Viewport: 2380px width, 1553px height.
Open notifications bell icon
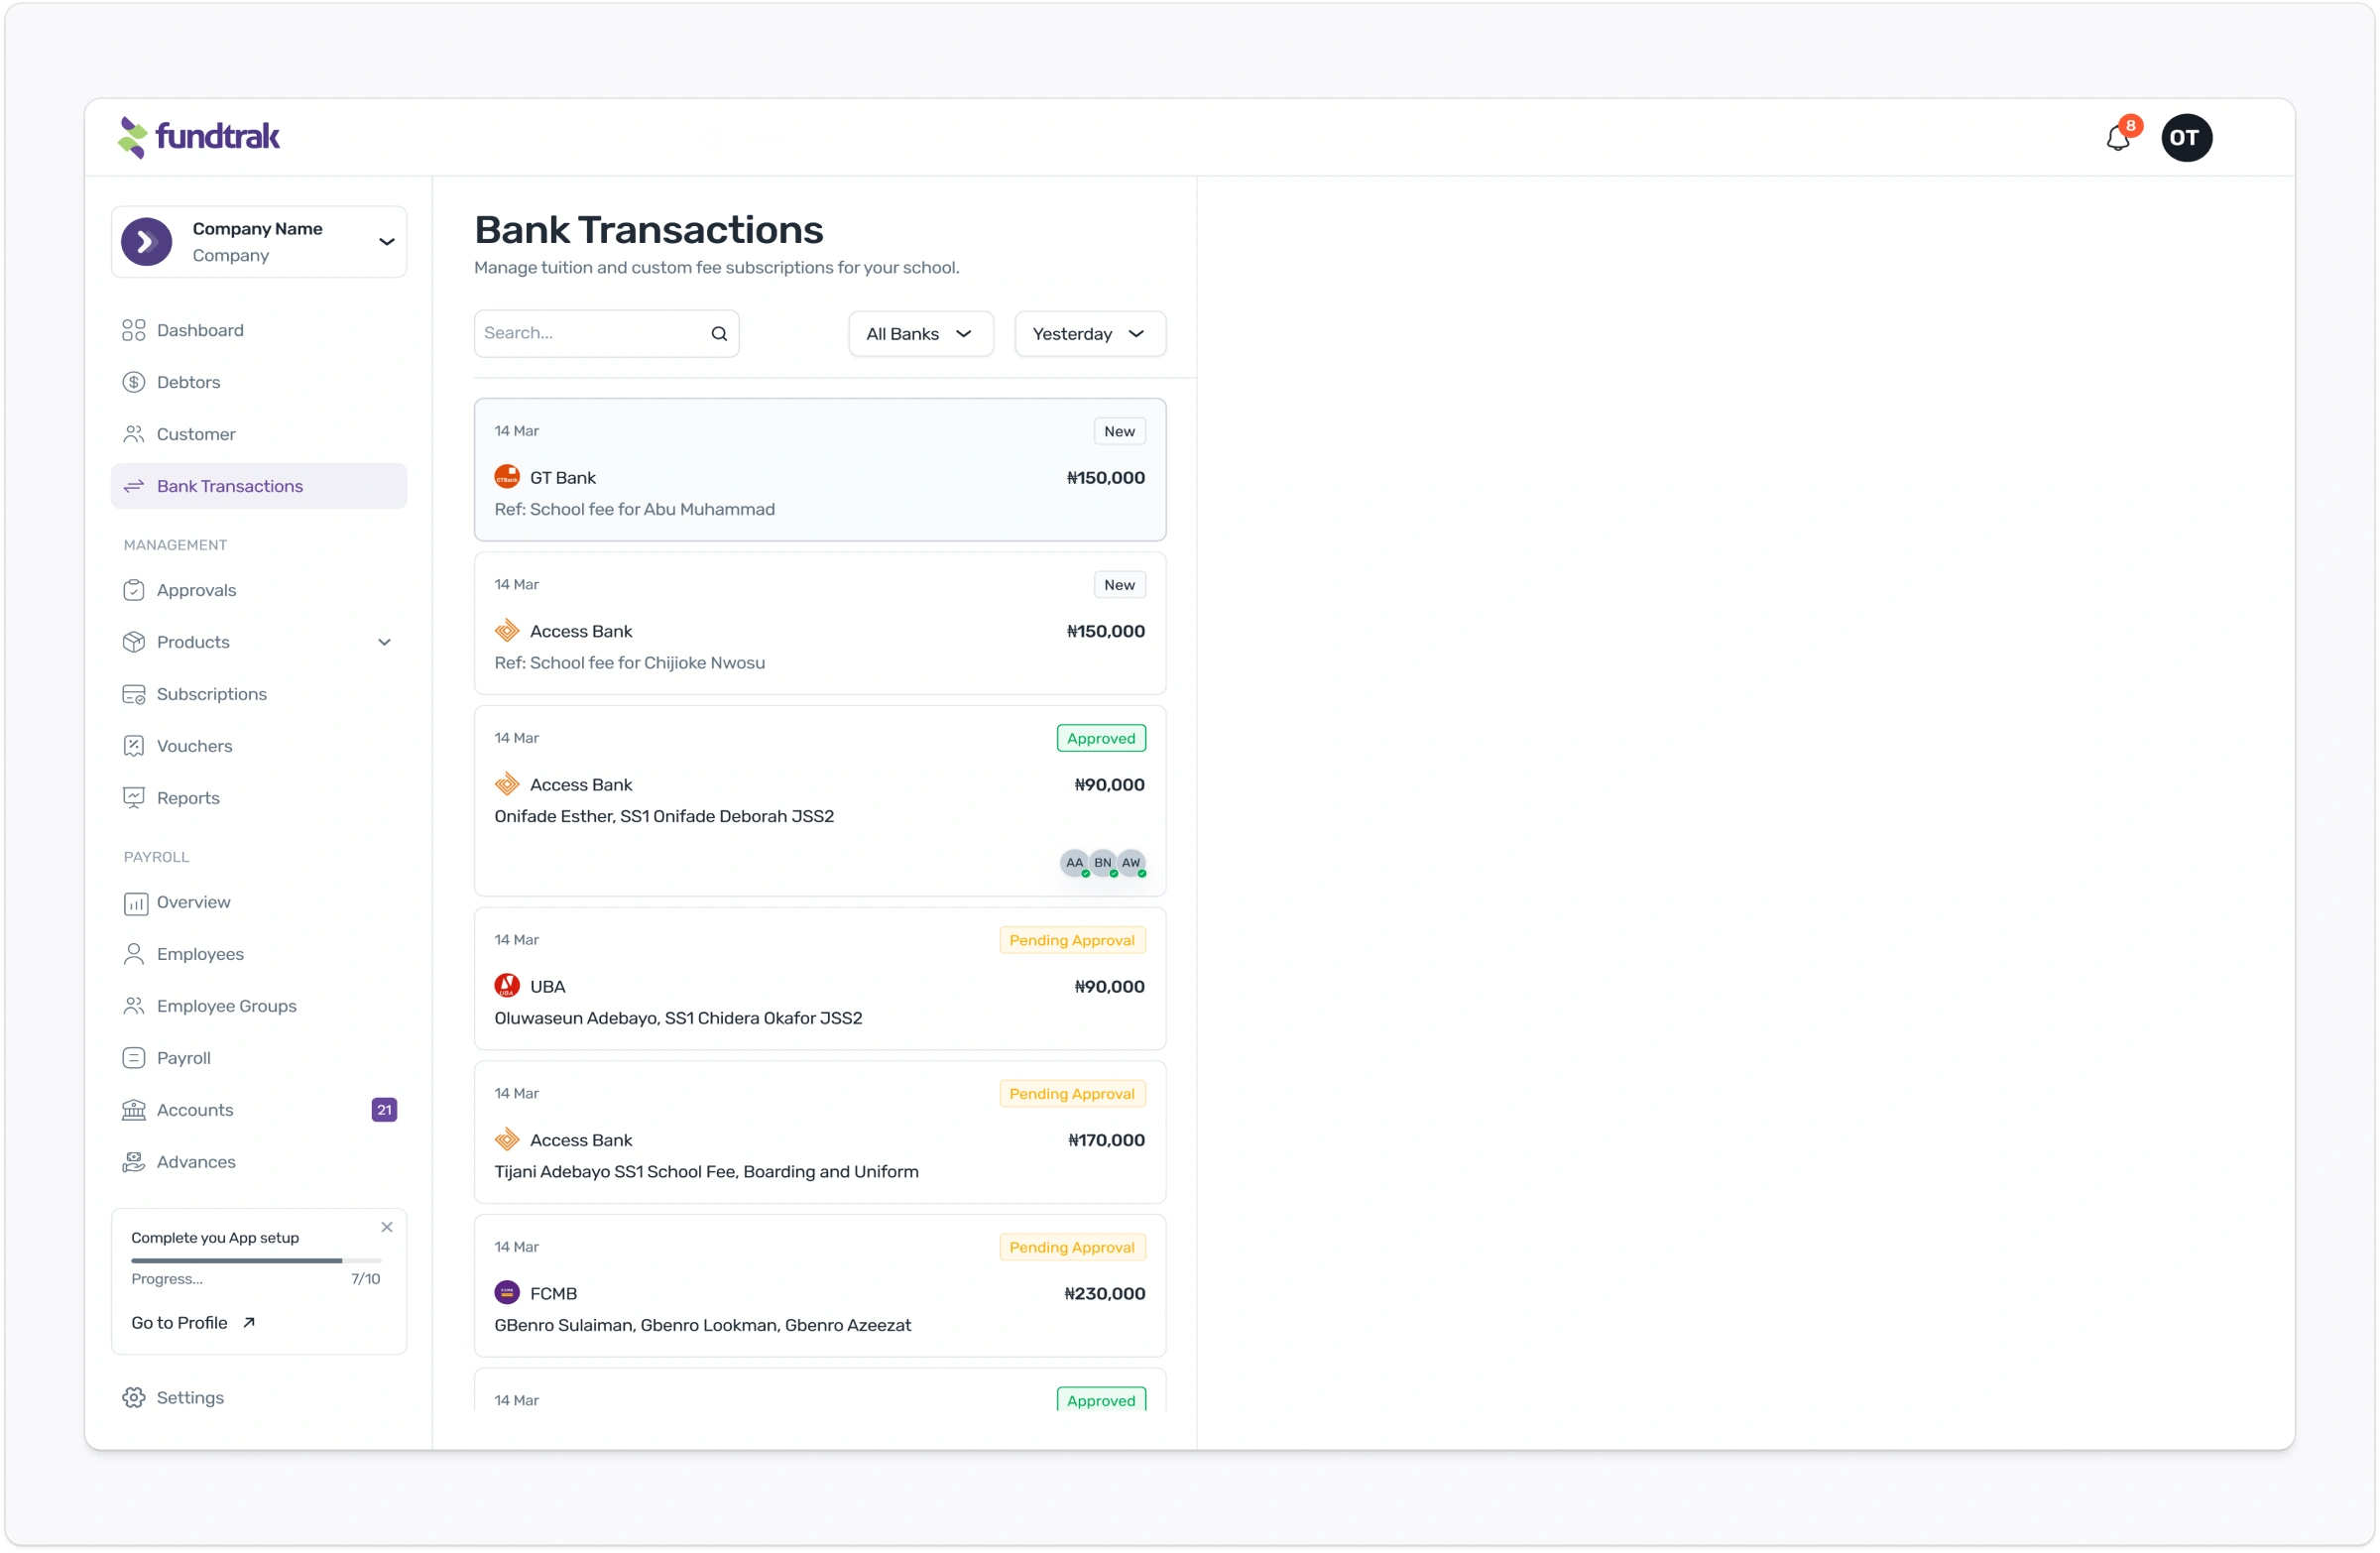[2118, 138]
